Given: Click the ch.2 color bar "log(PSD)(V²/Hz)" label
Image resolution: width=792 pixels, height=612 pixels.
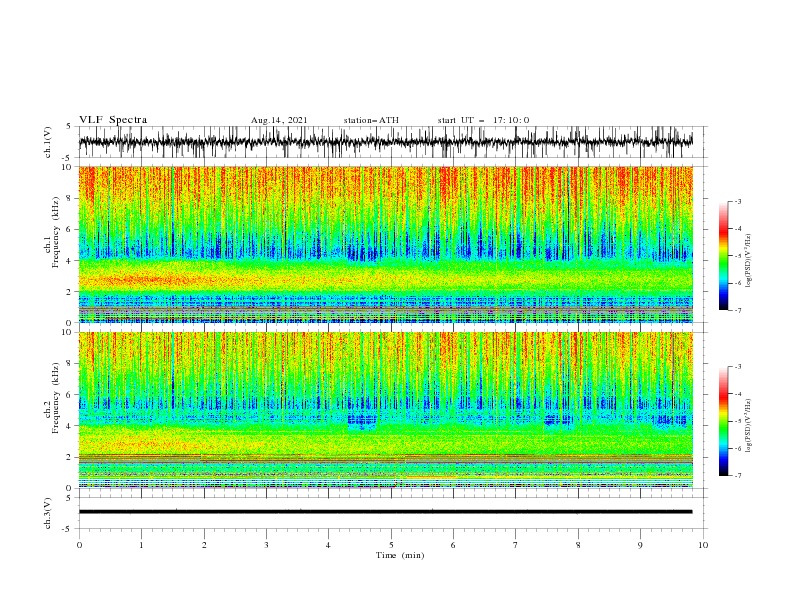Looking at the screenshot, I should point(749,425).
